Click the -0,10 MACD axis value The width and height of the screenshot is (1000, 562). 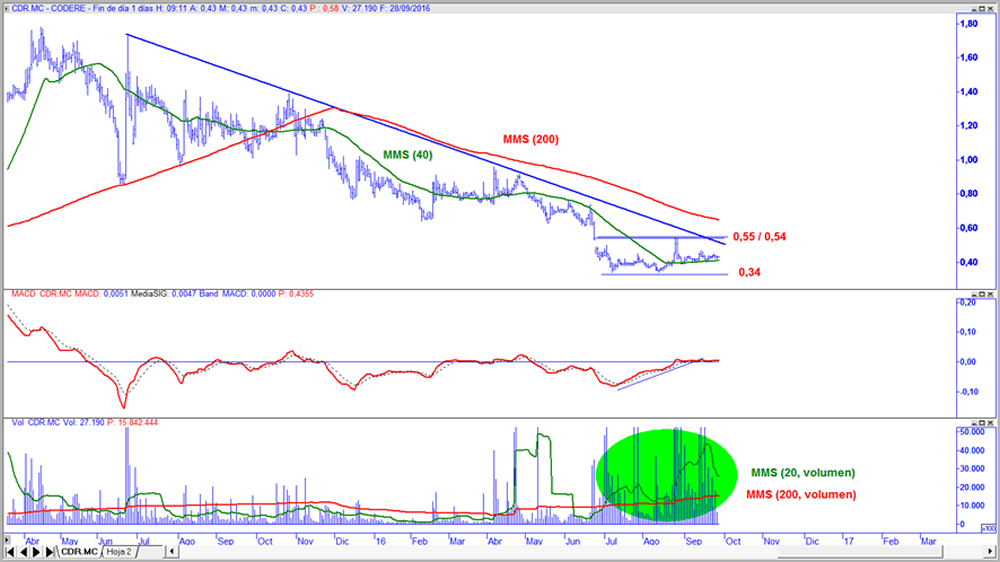pos(967,392)
